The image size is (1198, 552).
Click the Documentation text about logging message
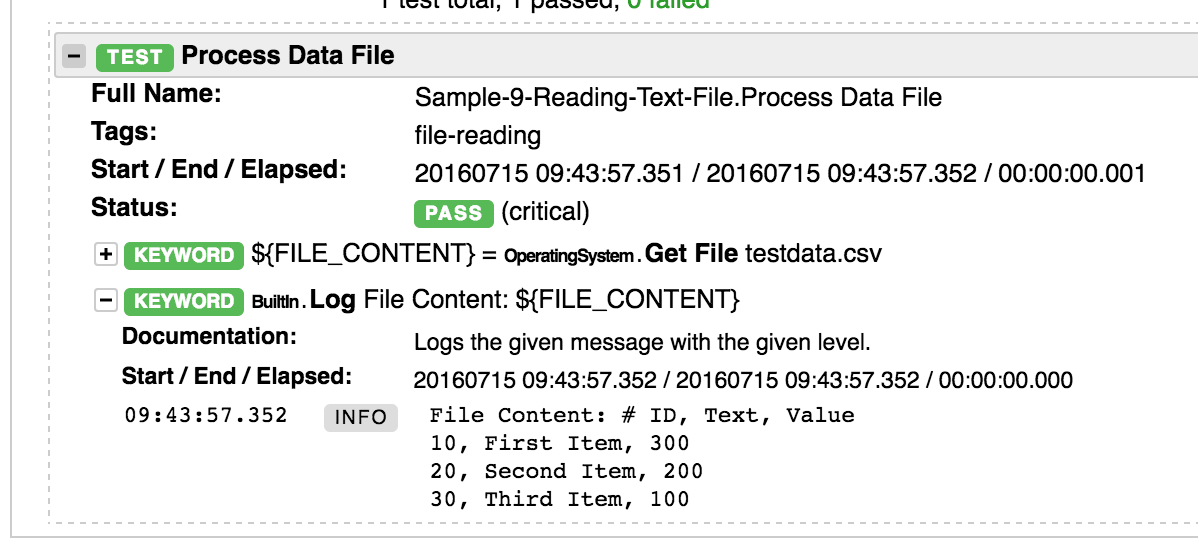[x=643, y=343]
